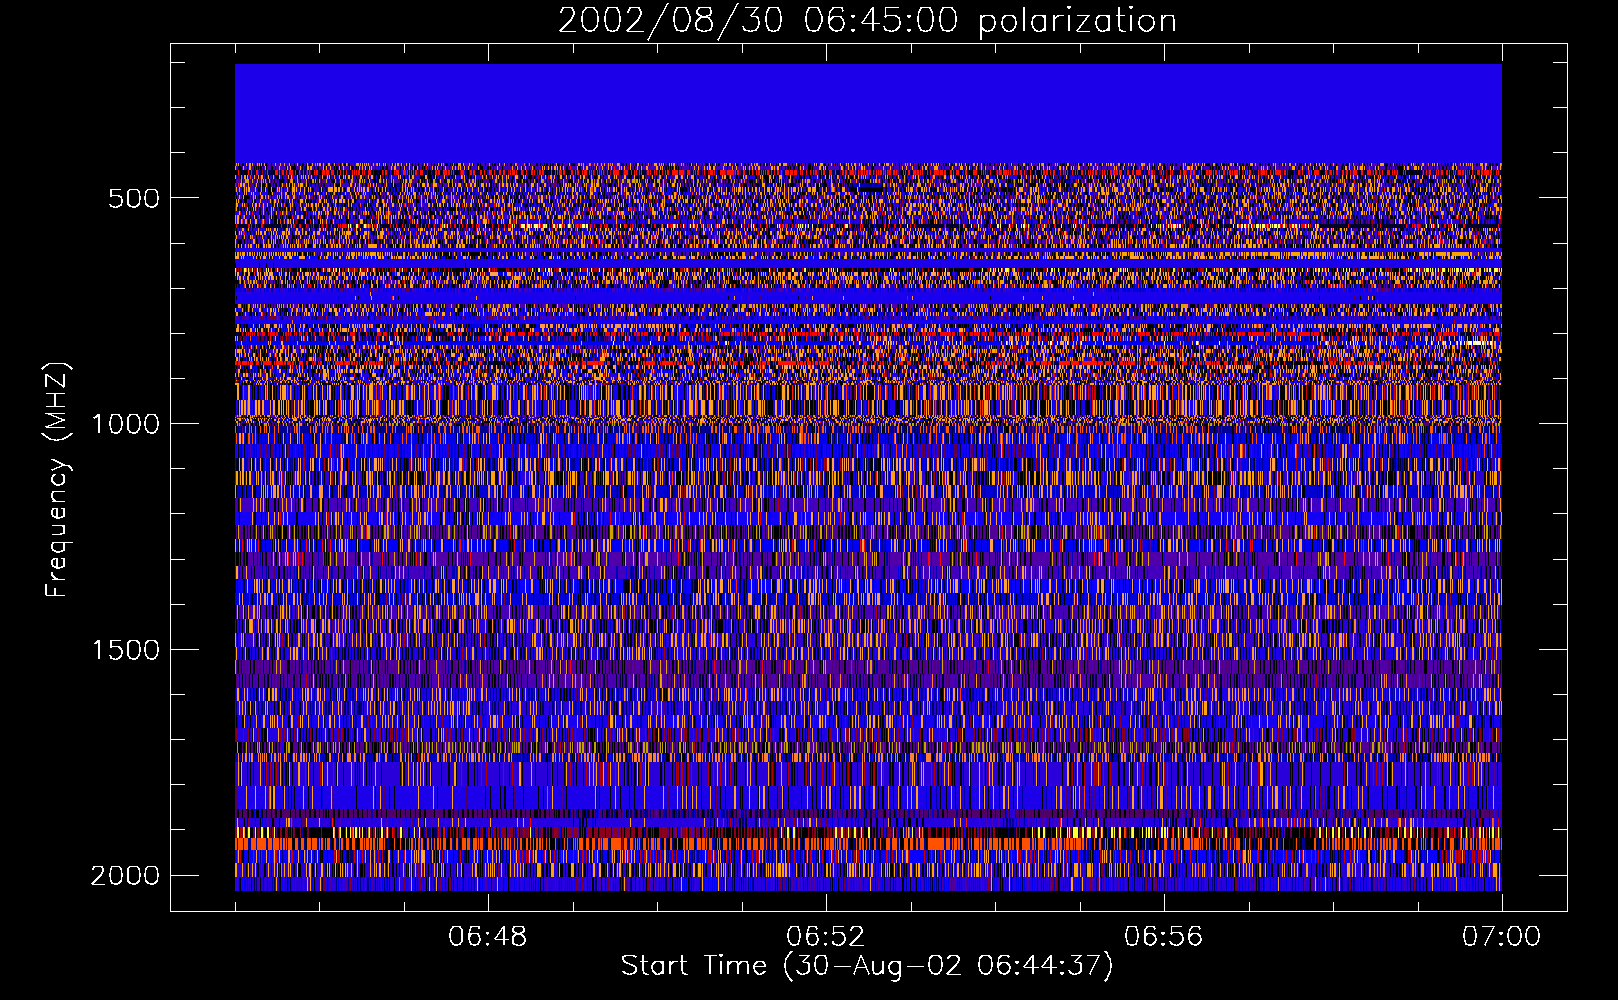The image size is (1618, 1000).
Task: Click the '06:56' time tick label
Action: click(1164, 937)
